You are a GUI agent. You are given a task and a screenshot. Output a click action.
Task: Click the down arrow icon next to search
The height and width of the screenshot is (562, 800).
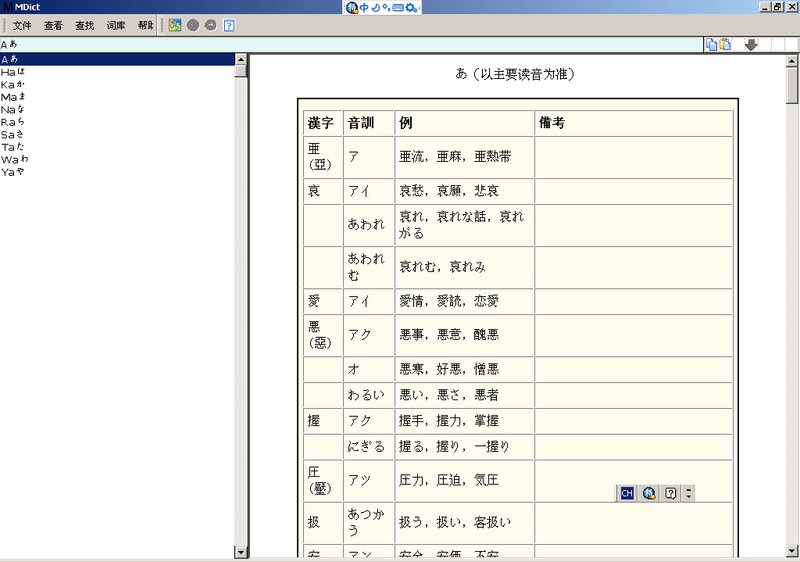(x=751, y=44)
